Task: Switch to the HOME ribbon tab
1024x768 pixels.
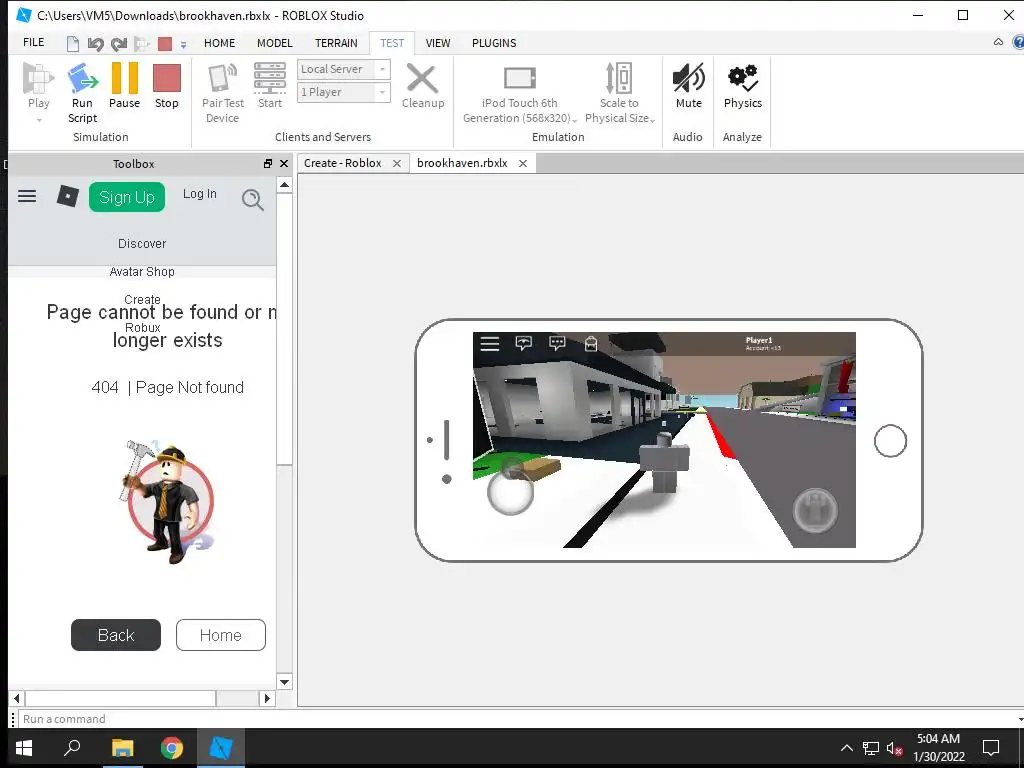Action: [219, 43]
